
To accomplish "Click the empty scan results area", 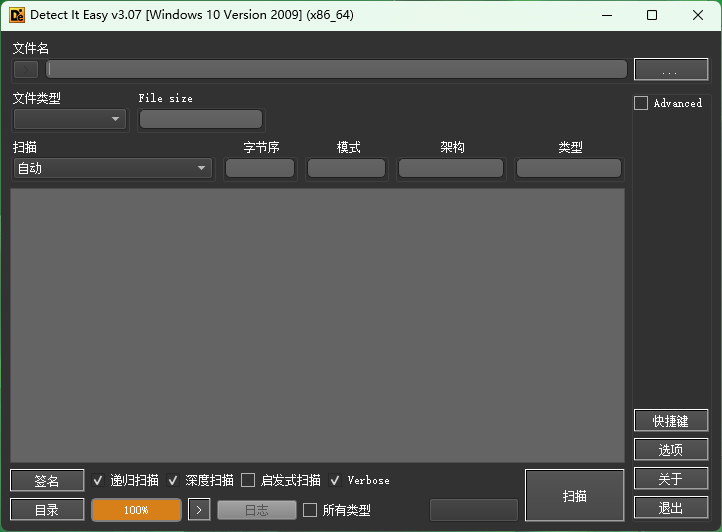I will 317,325.
